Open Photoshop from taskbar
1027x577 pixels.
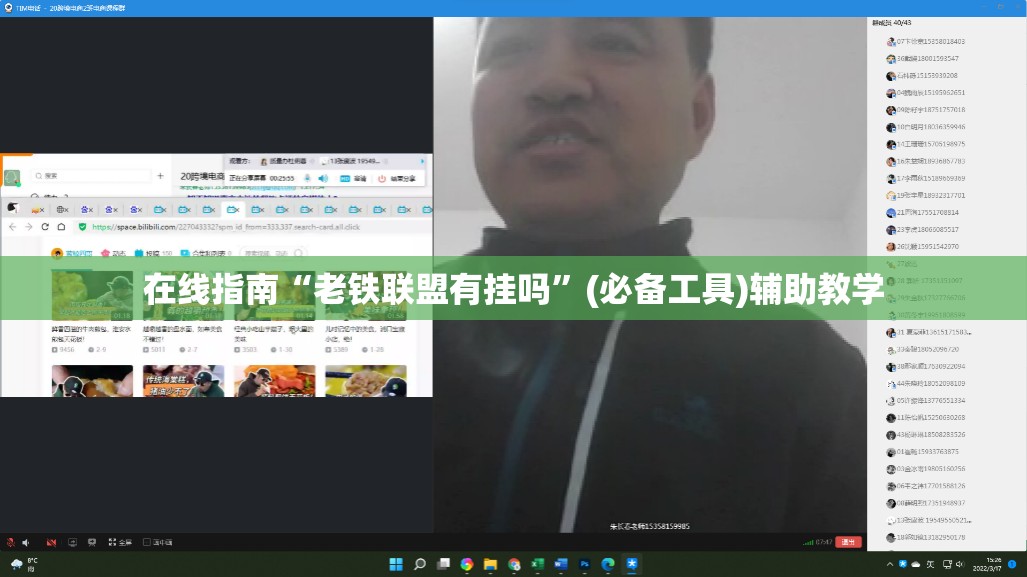tap(585, 564)
